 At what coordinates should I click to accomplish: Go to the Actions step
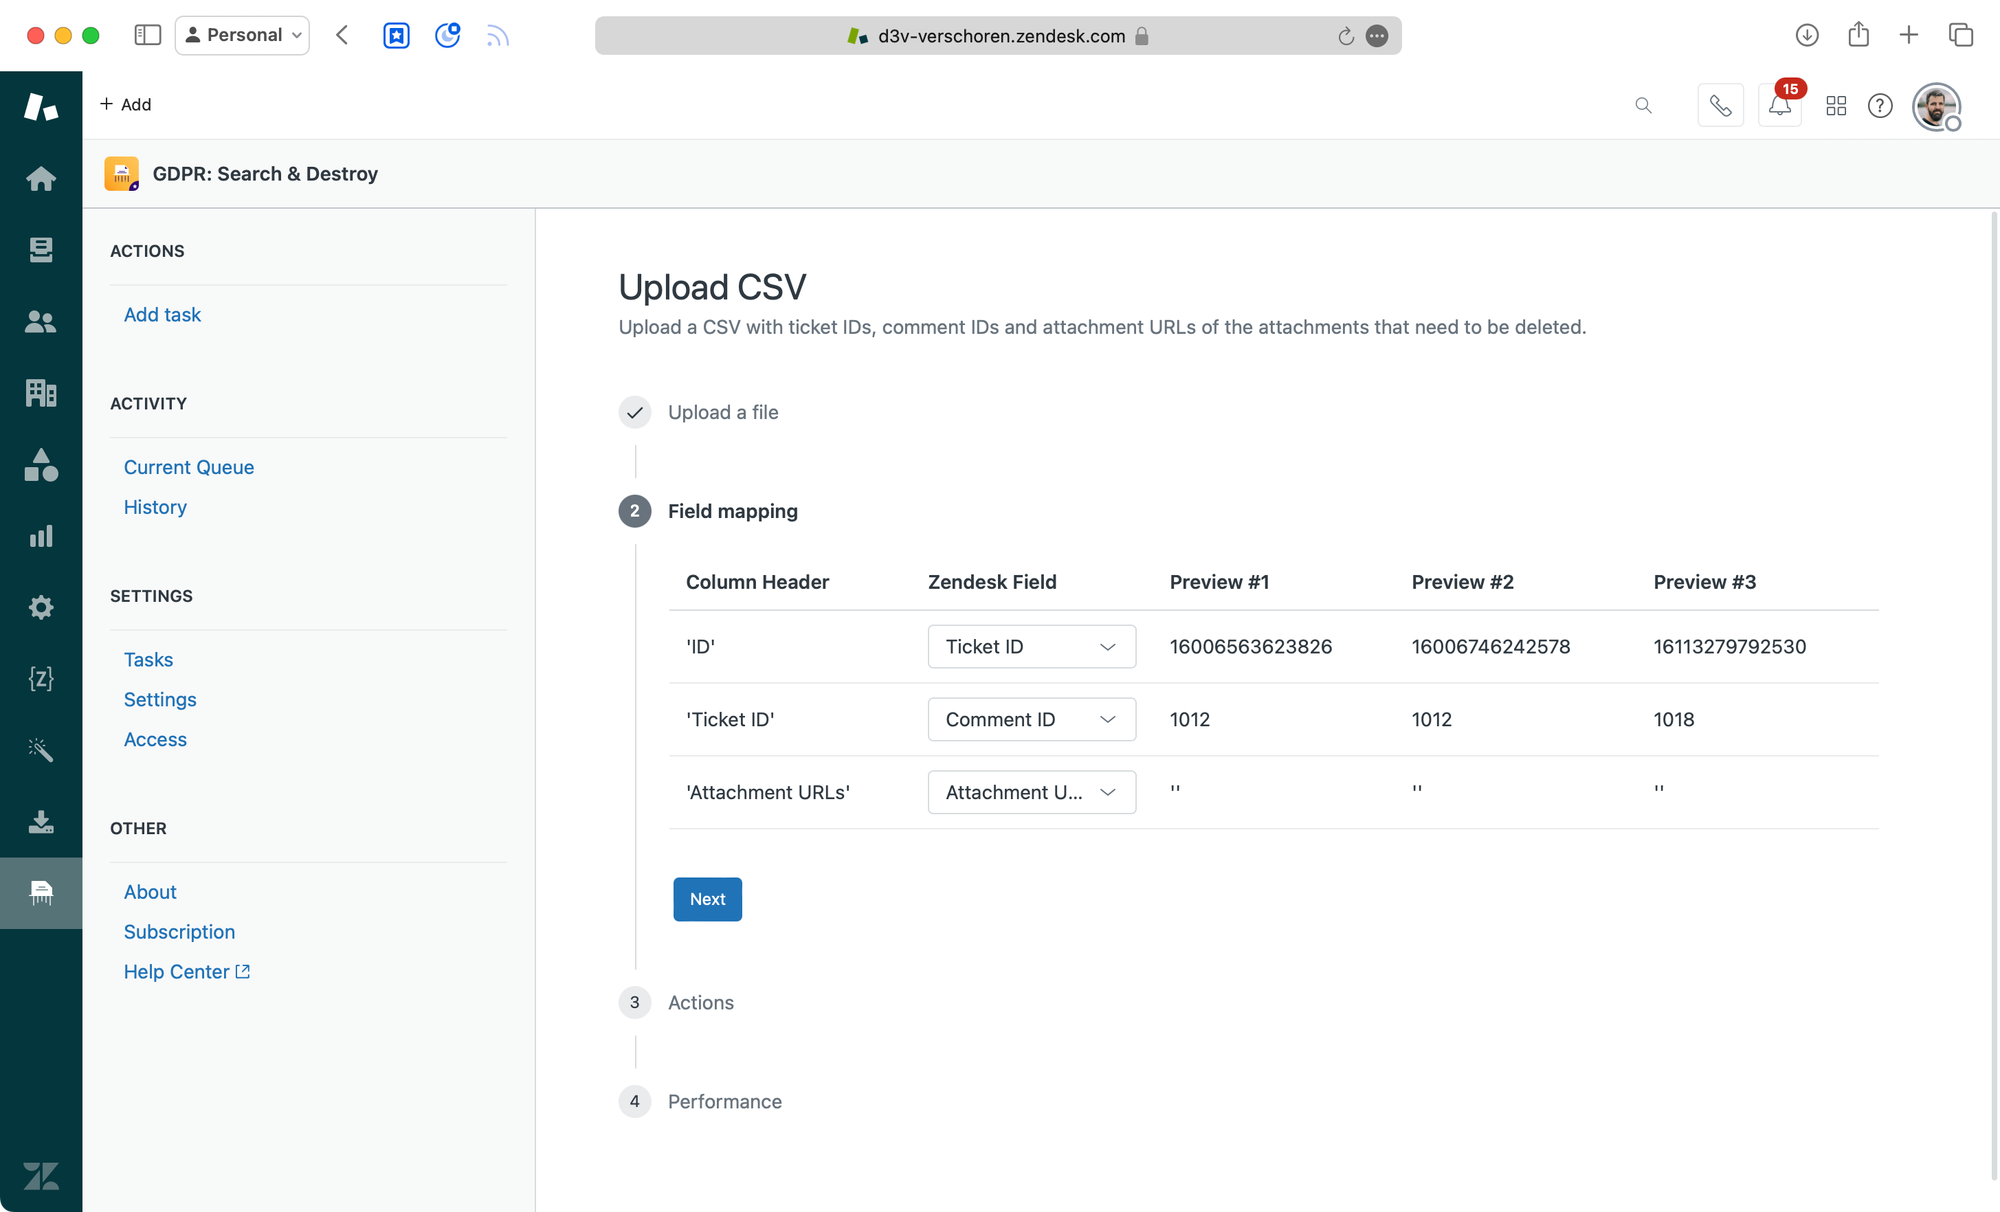point(700,1003)
